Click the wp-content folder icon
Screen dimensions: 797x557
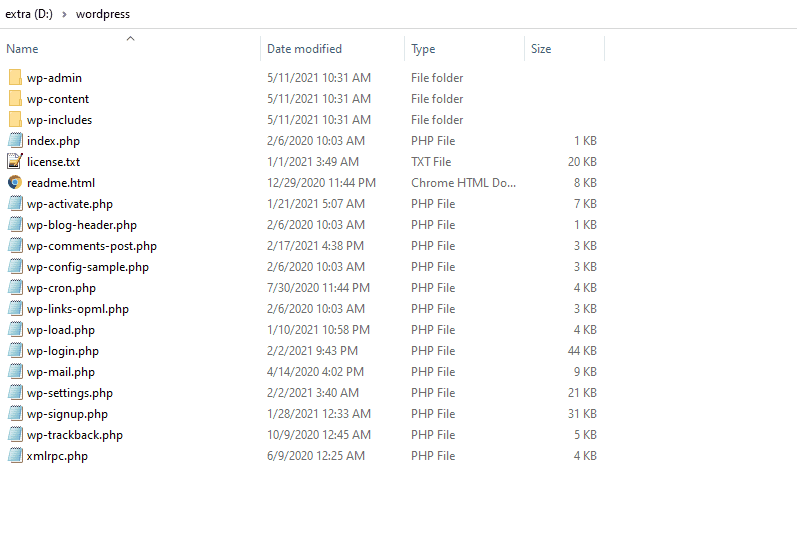pos(15,99)
